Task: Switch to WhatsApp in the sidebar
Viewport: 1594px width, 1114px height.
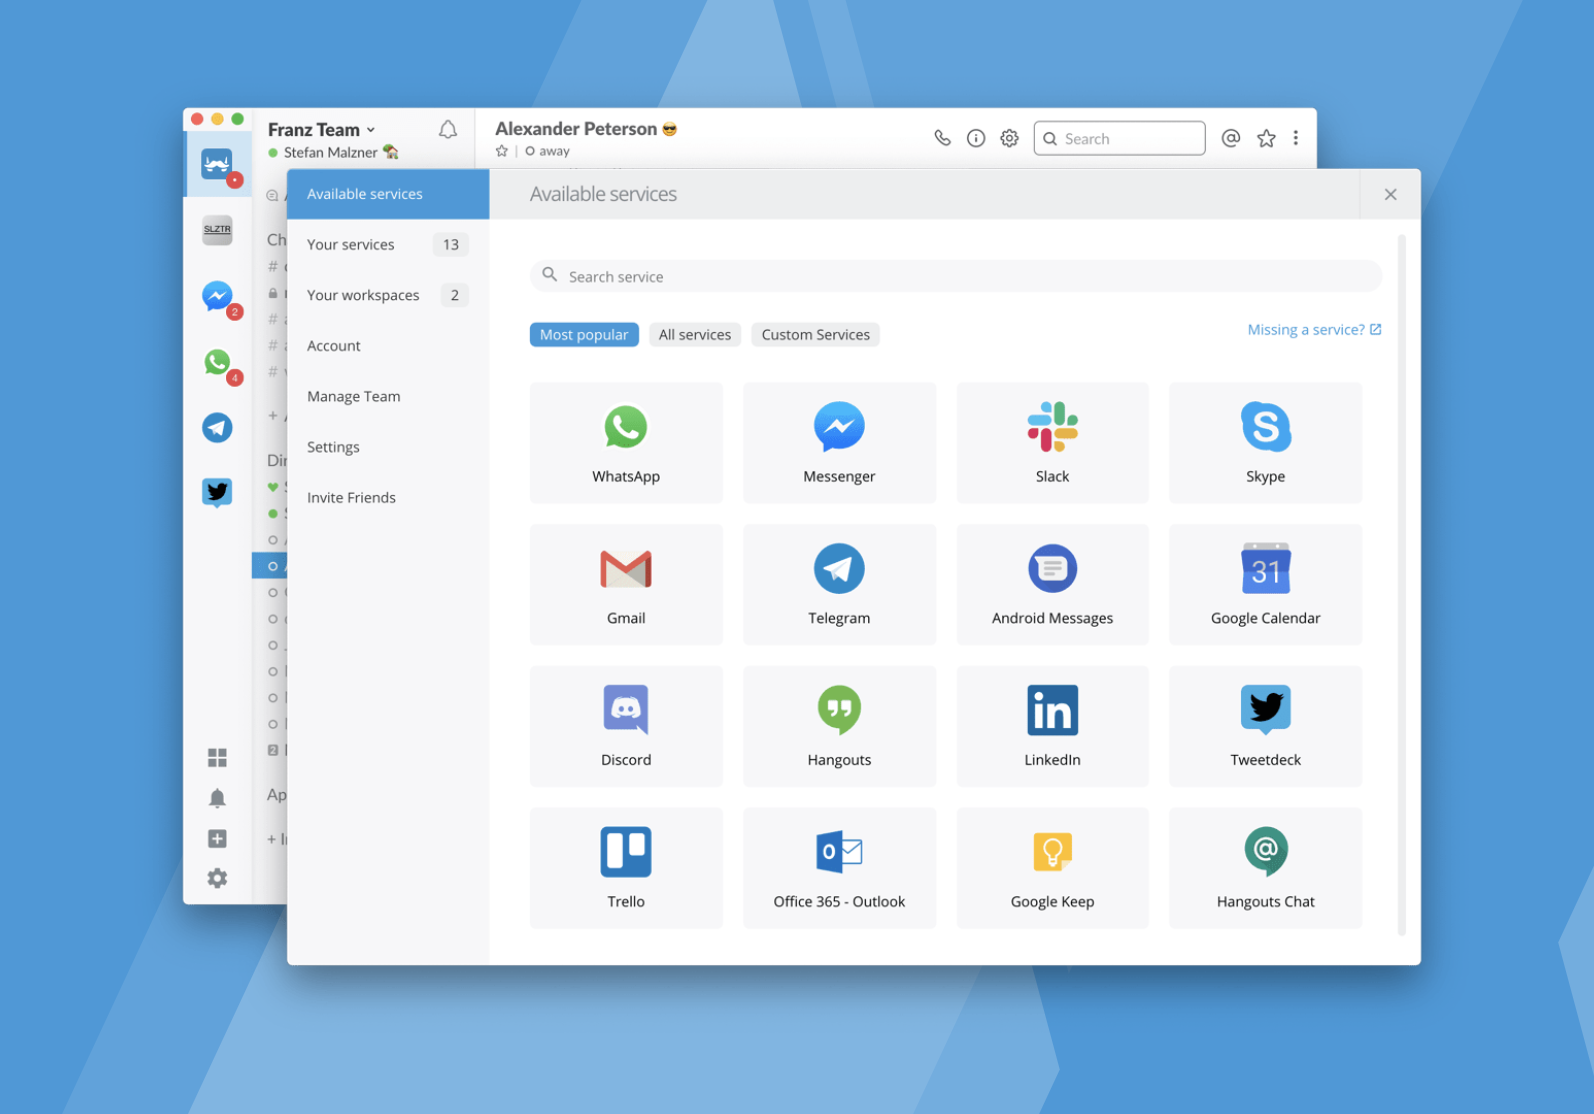Action: [x=217, y=362]
